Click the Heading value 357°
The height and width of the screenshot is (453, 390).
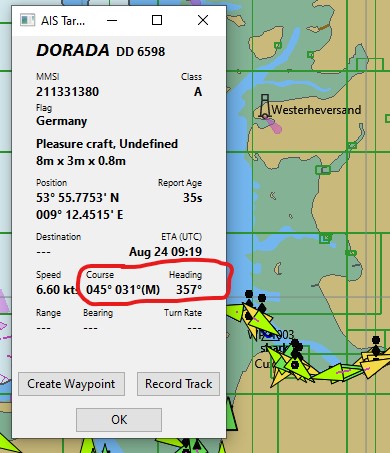189,290
